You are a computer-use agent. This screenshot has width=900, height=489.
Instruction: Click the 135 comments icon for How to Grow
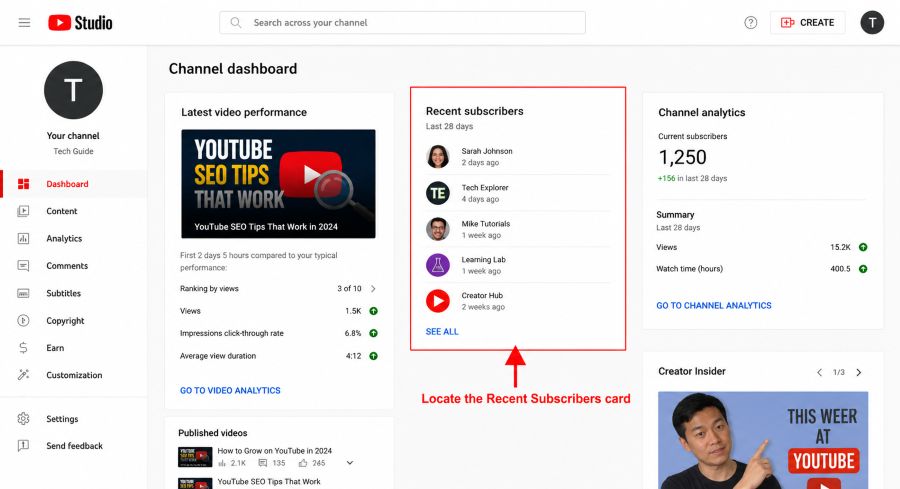click(263, 463)
